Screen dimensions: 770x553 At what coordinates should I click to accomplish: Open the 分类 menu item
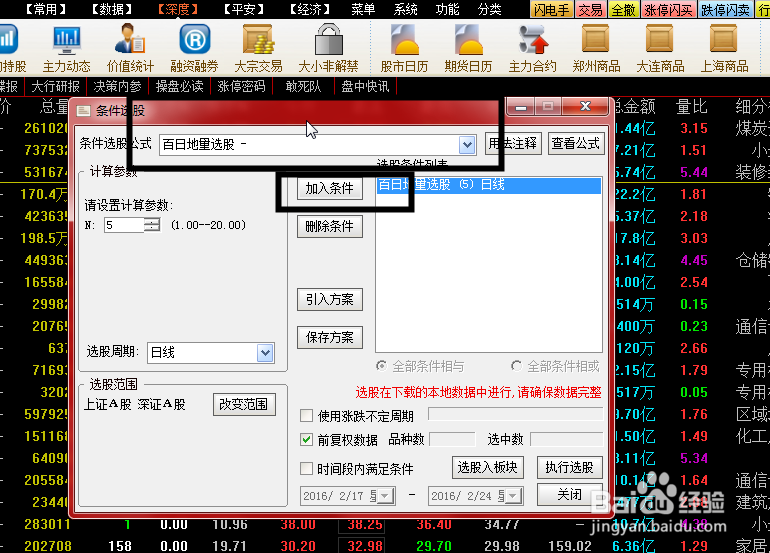tap(490, 9)
